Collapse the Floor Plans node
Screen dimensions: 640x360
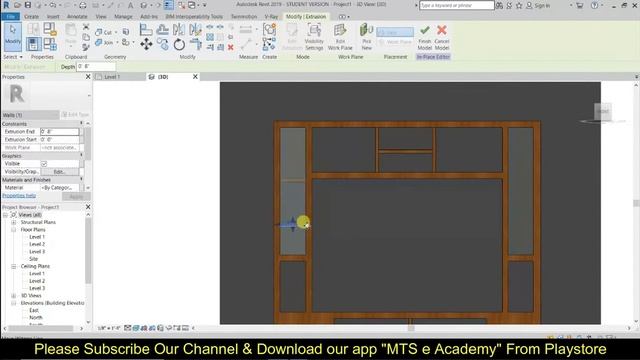point(13,230)
